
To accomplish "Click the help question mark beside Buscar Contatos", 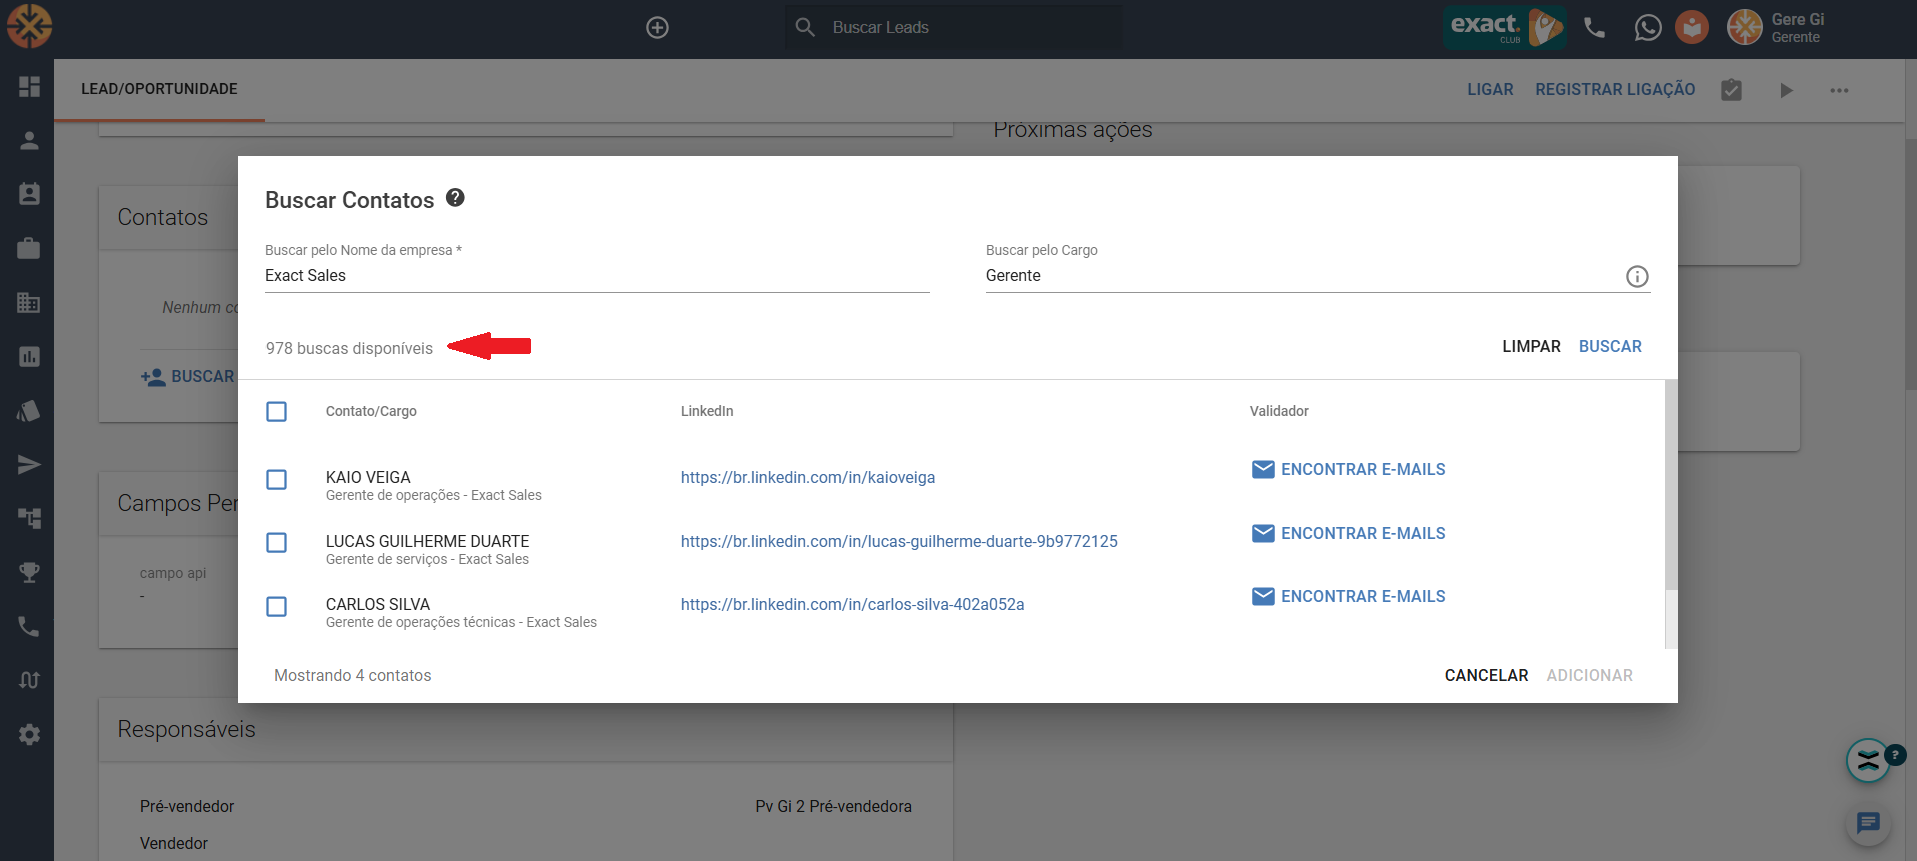I will [455, 198].
